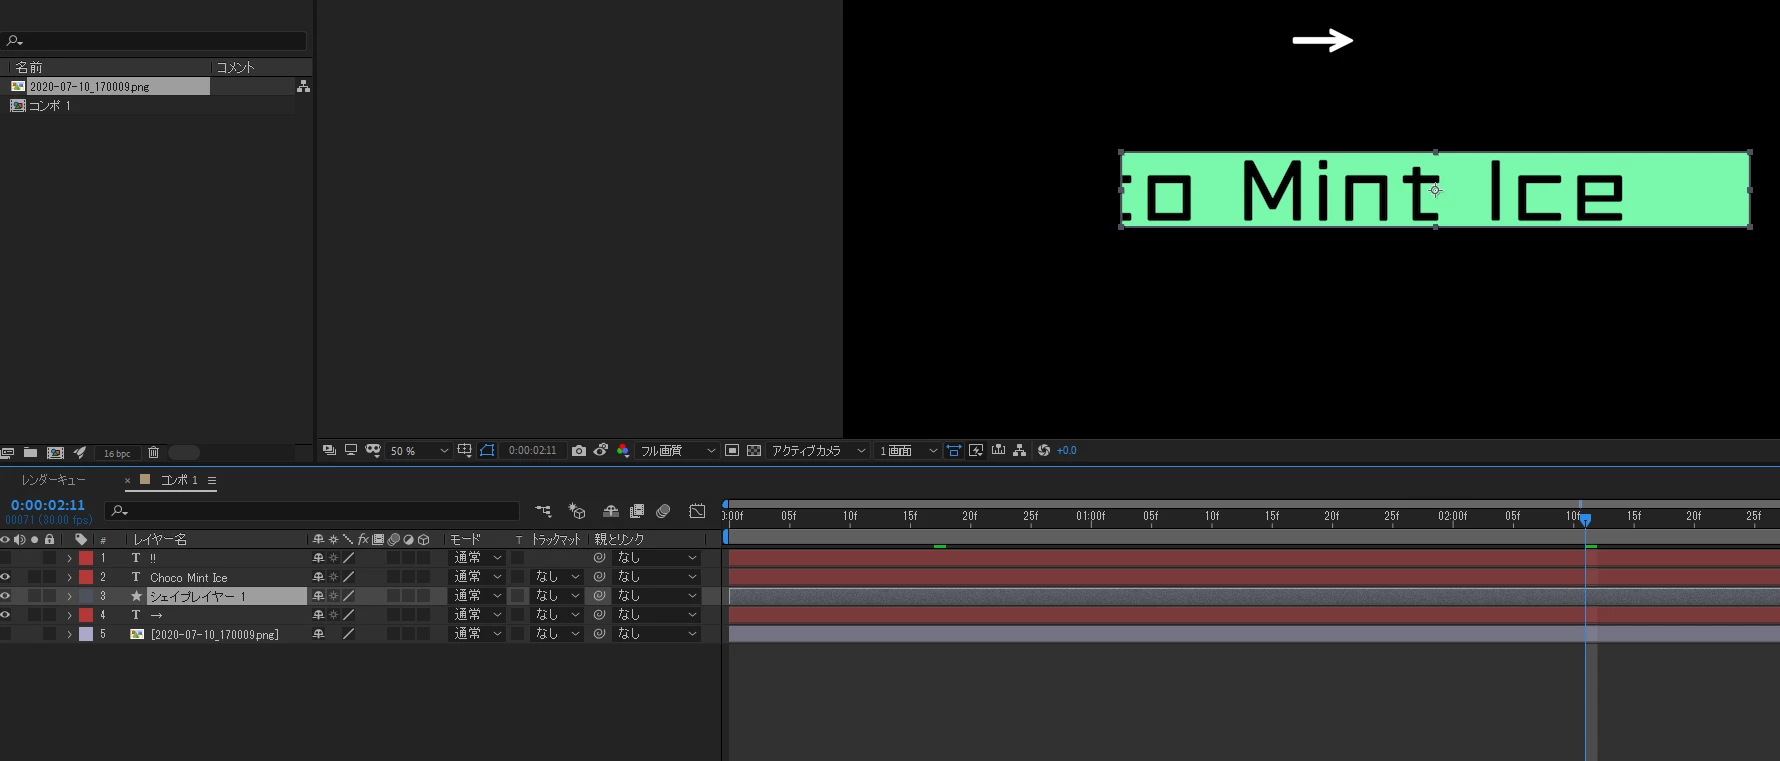
Task: Click the +0.0 exposure value
Action: [x=1067, y=451]
